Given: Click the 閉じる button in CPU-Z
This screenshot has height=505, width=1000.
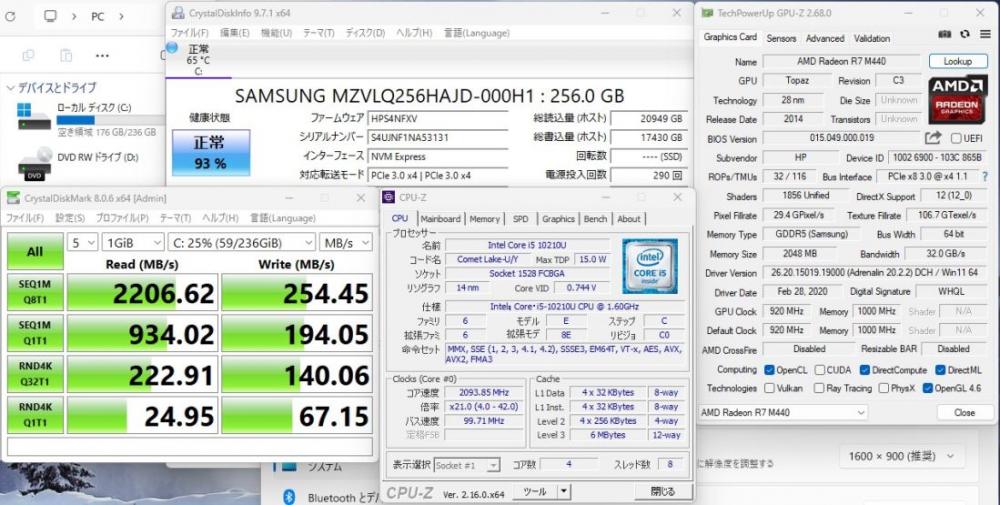Looking at the screenshot, I should pos(663,492).
